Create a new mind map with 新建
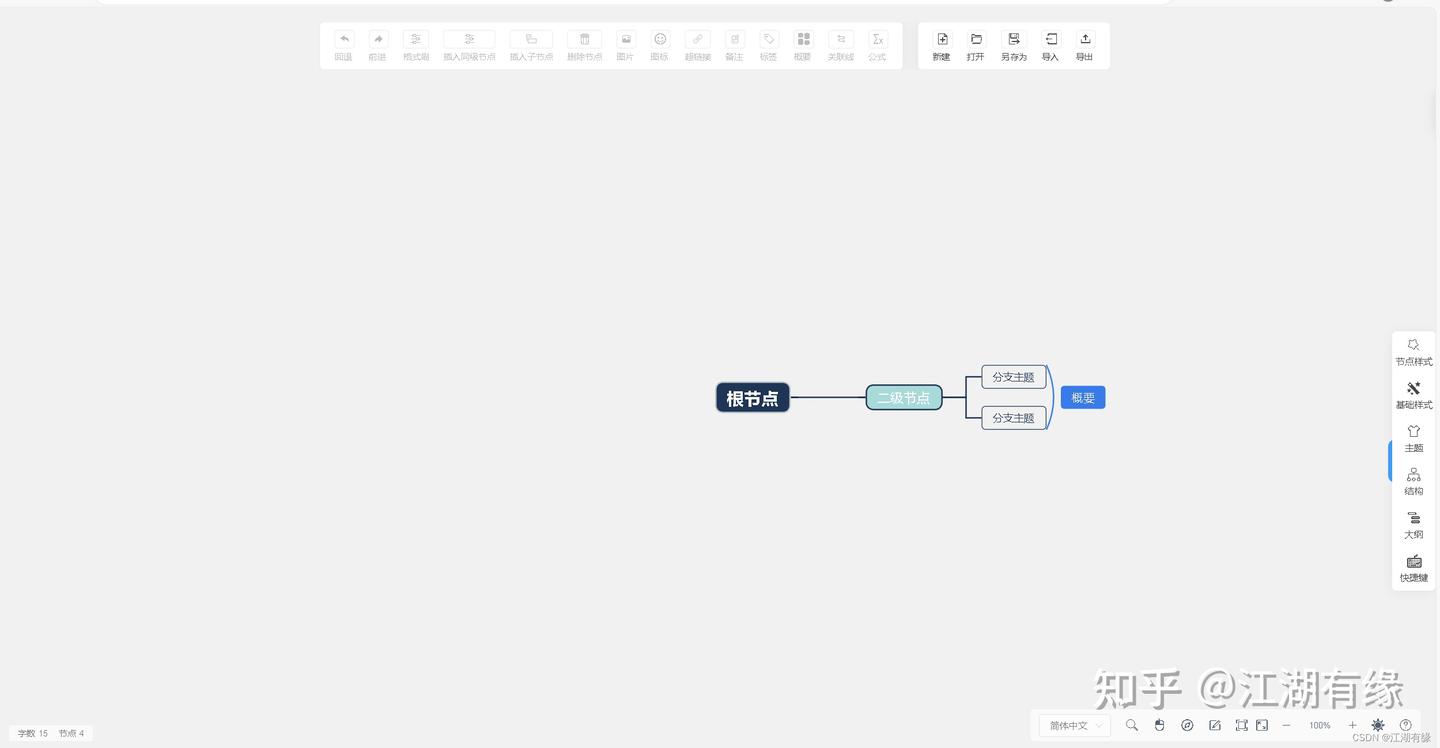 tap(941, 45)
